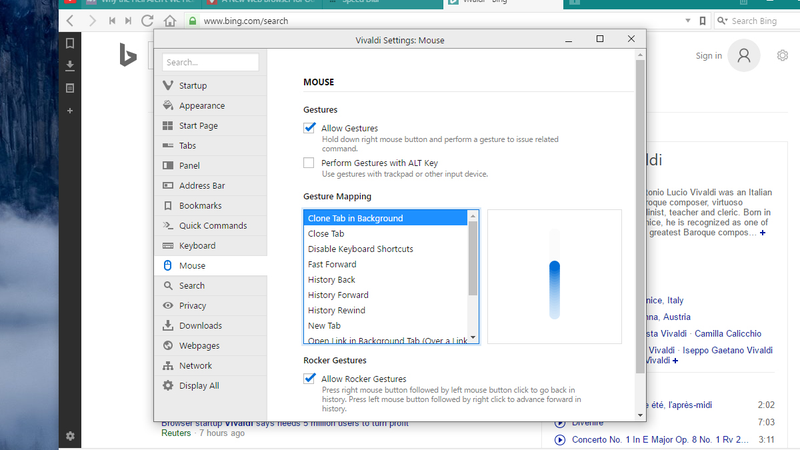Open the Start Page settings section
Viewport: 800px width, 450px height.
(211, 126)
